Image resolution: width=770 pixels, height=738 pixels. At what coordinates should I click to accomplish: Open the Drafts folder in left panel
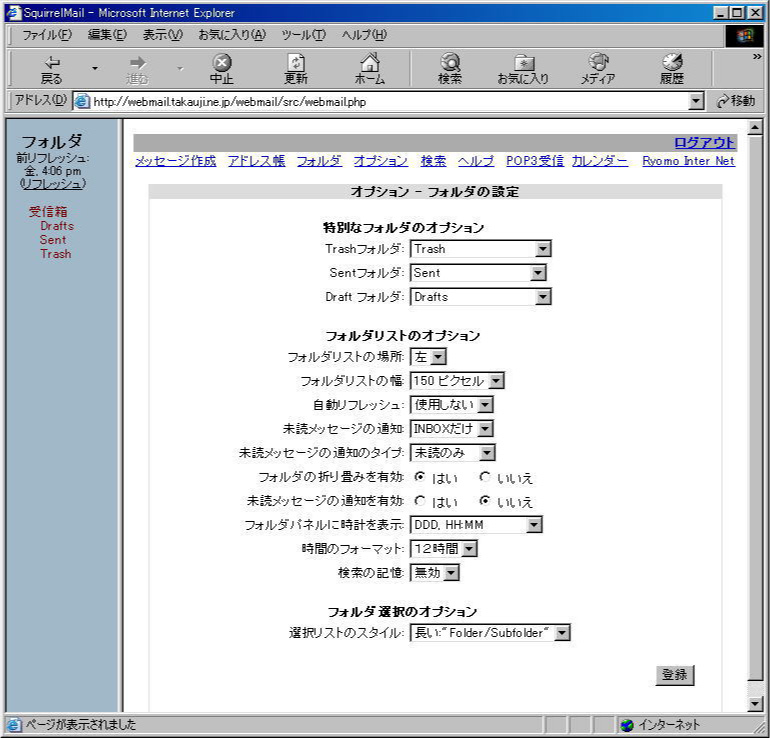point(57,226)
